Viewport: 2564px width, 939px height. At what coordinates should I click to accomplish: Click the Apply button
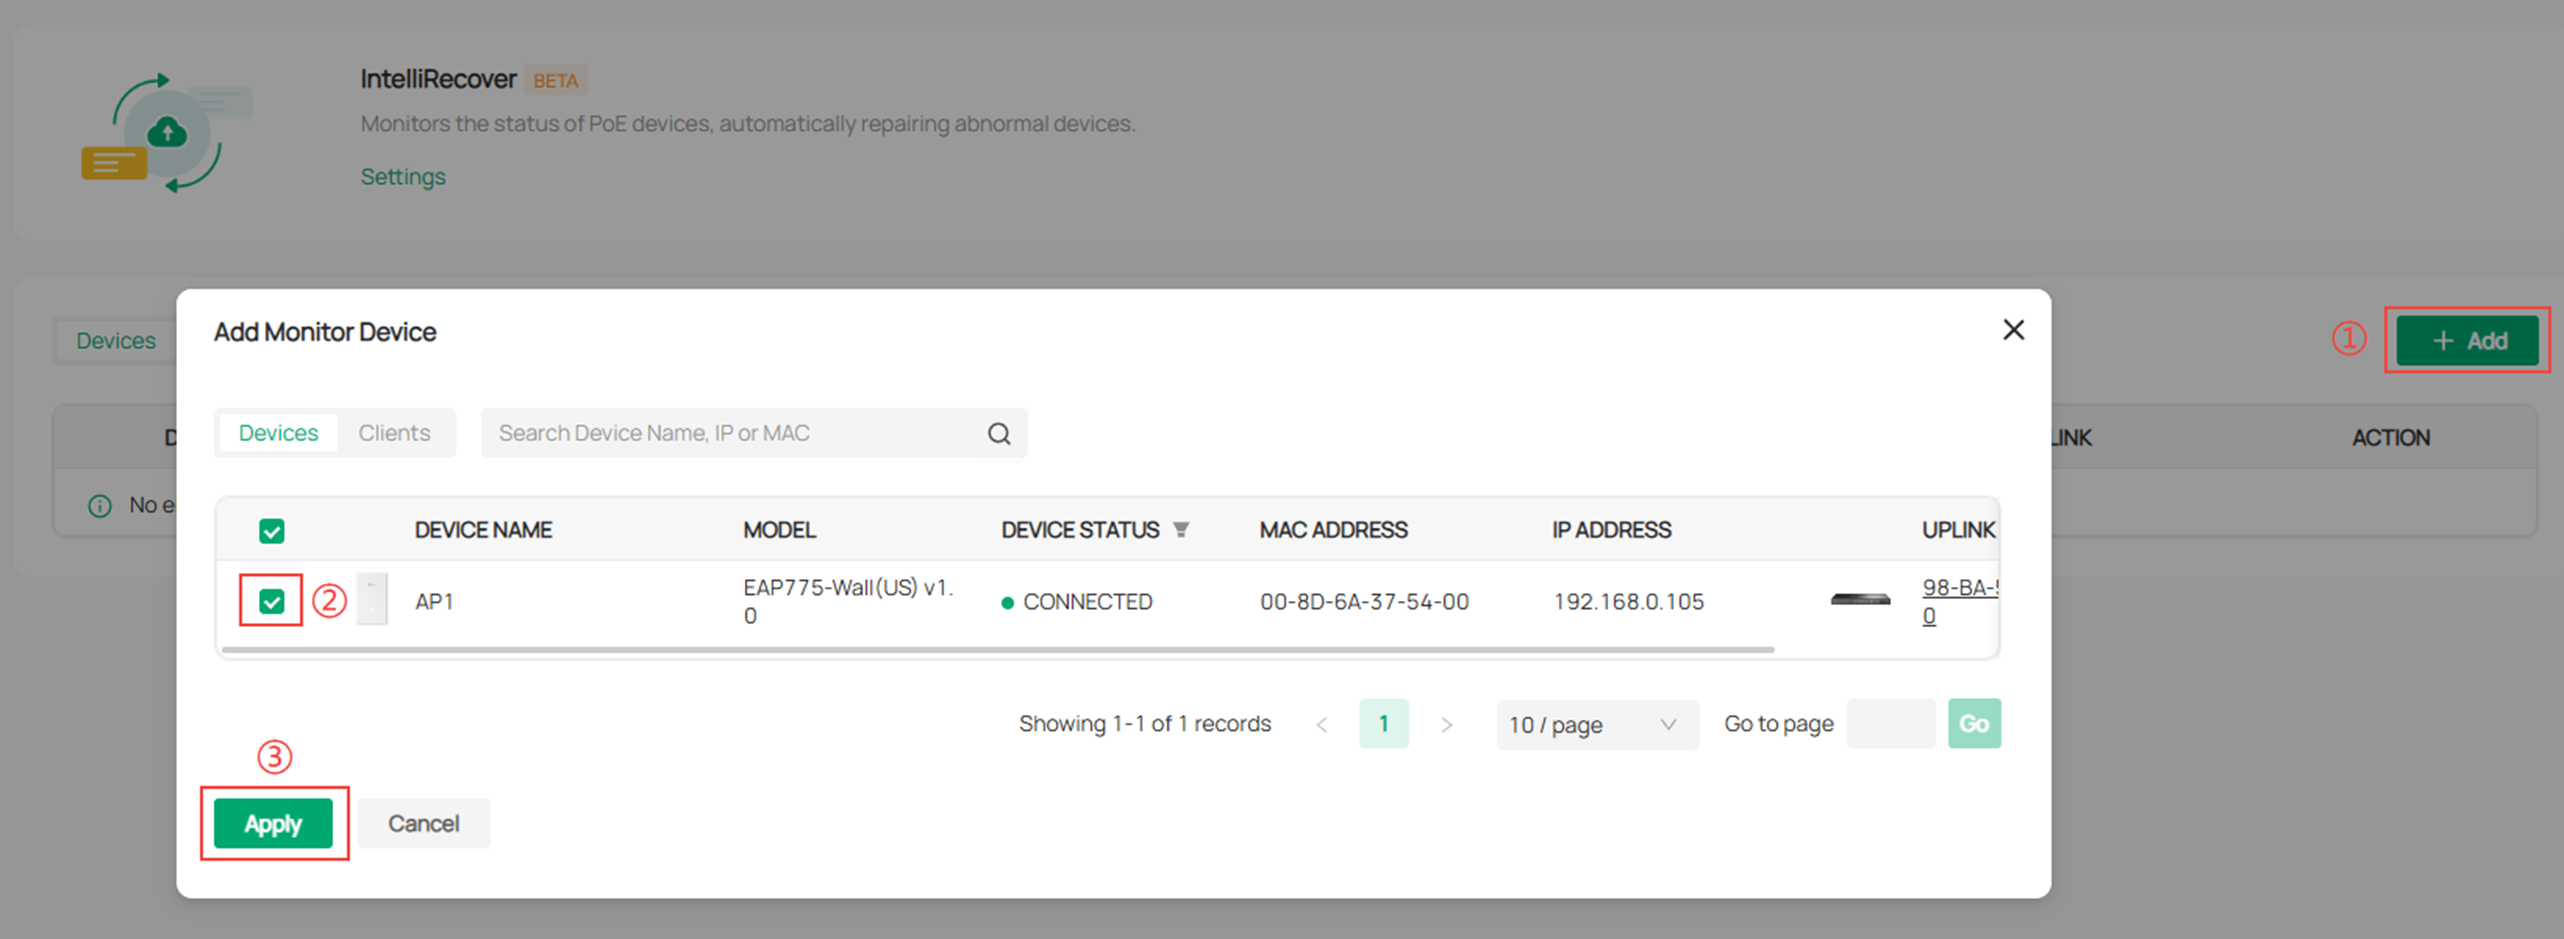pyautogui.click(x=273, y=823)
